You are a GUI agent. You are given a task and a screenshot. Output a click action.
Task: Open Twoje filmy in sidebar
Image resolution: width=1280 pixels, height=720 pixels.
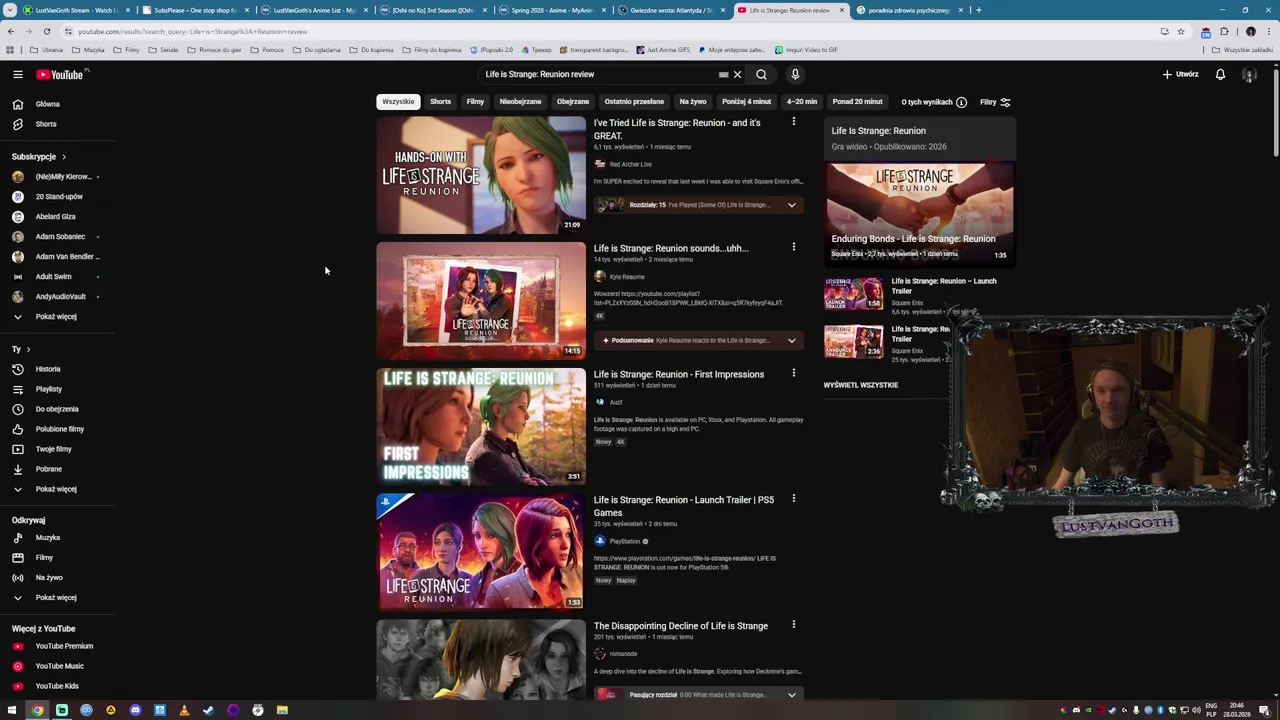[x=57, y=449]
